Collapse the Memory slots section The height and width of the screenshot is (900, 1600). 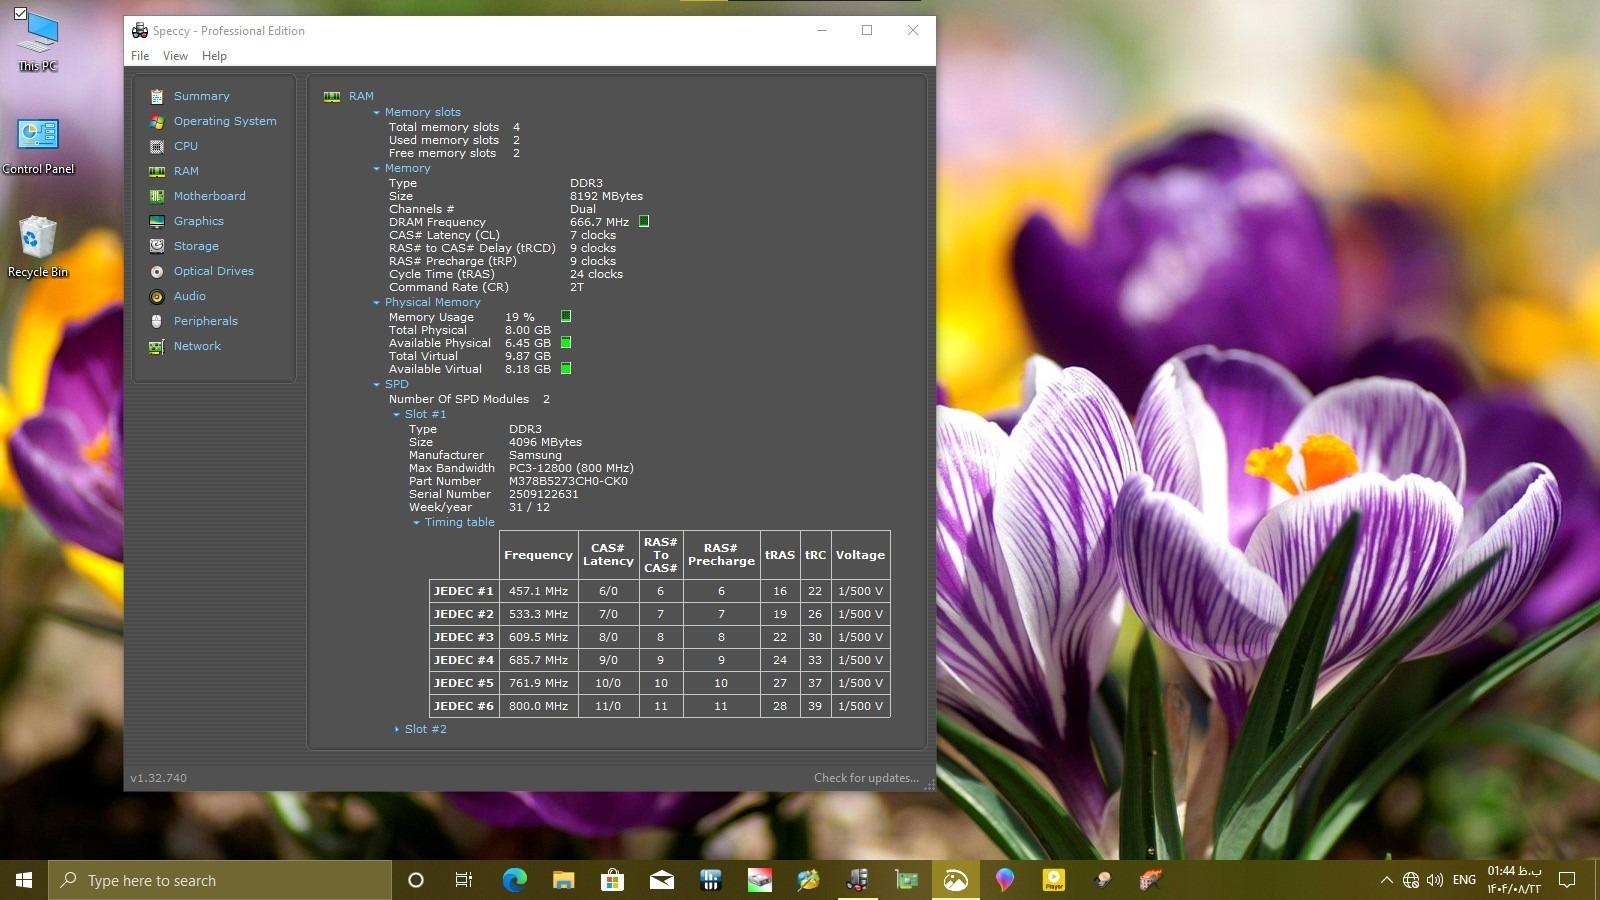377,113
